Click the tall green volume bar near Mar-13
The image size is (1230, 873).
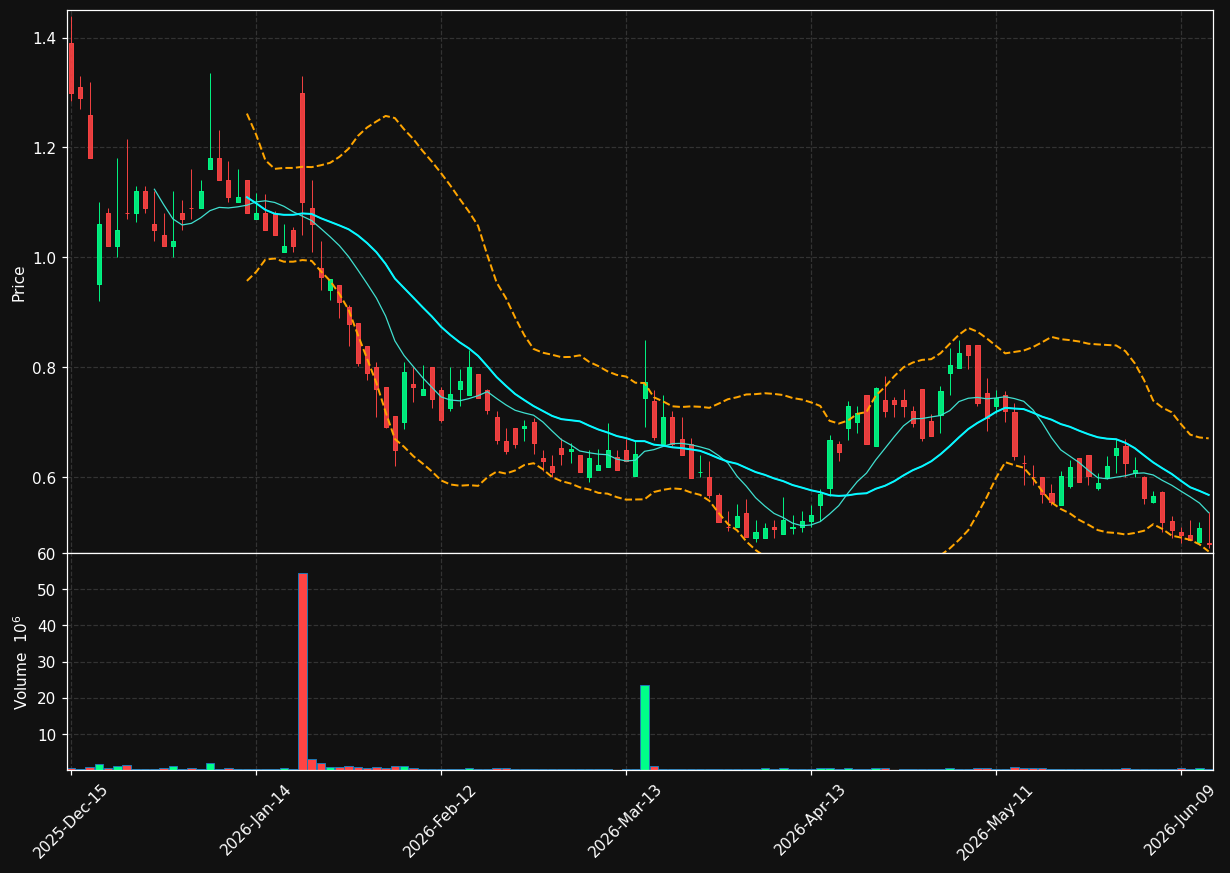coord(645,727)
